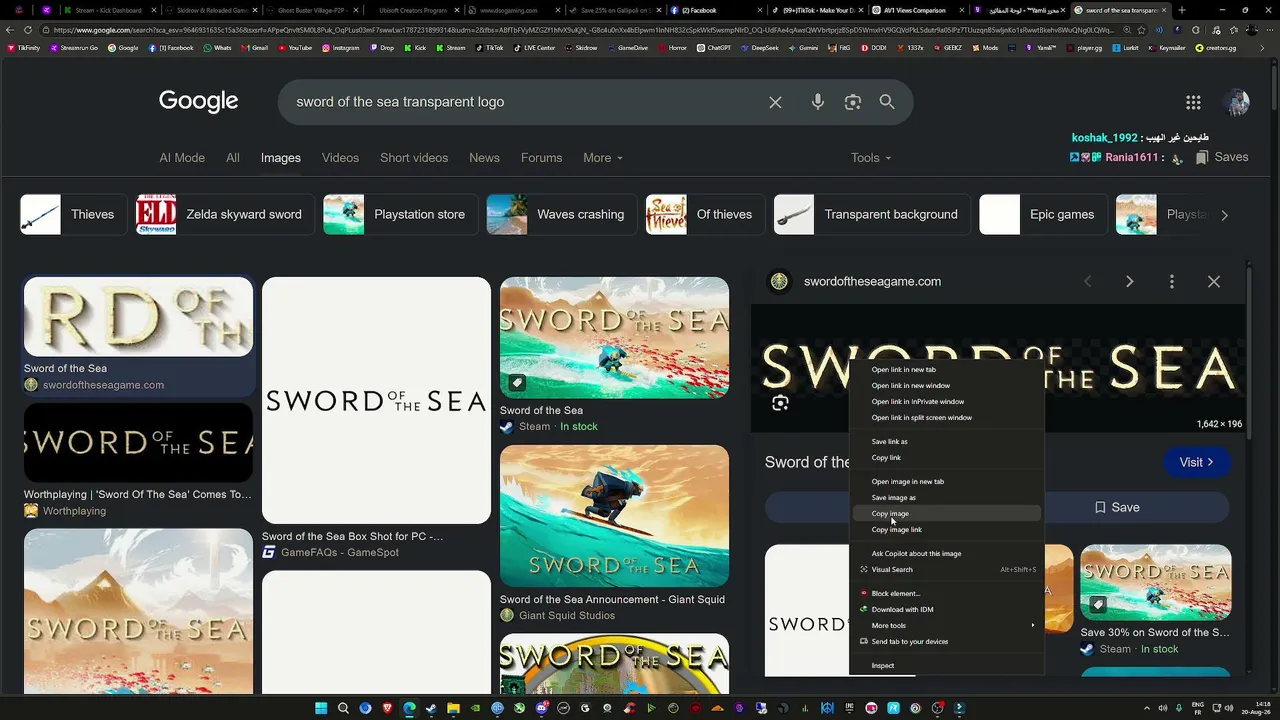Open the Google account avatar
1280x720 pixels.
point(1236,102)
